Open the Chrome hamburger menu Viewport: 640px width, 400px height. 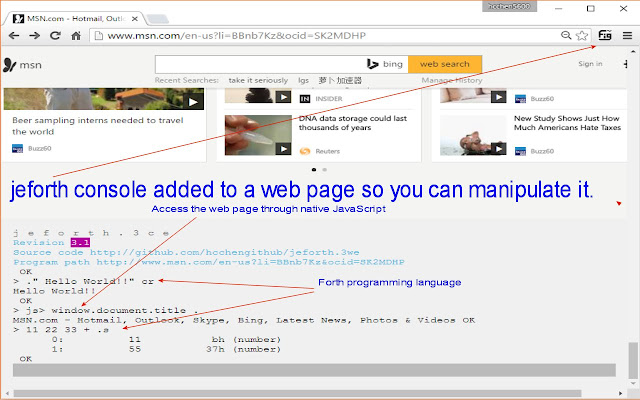[x=627, y=36]
